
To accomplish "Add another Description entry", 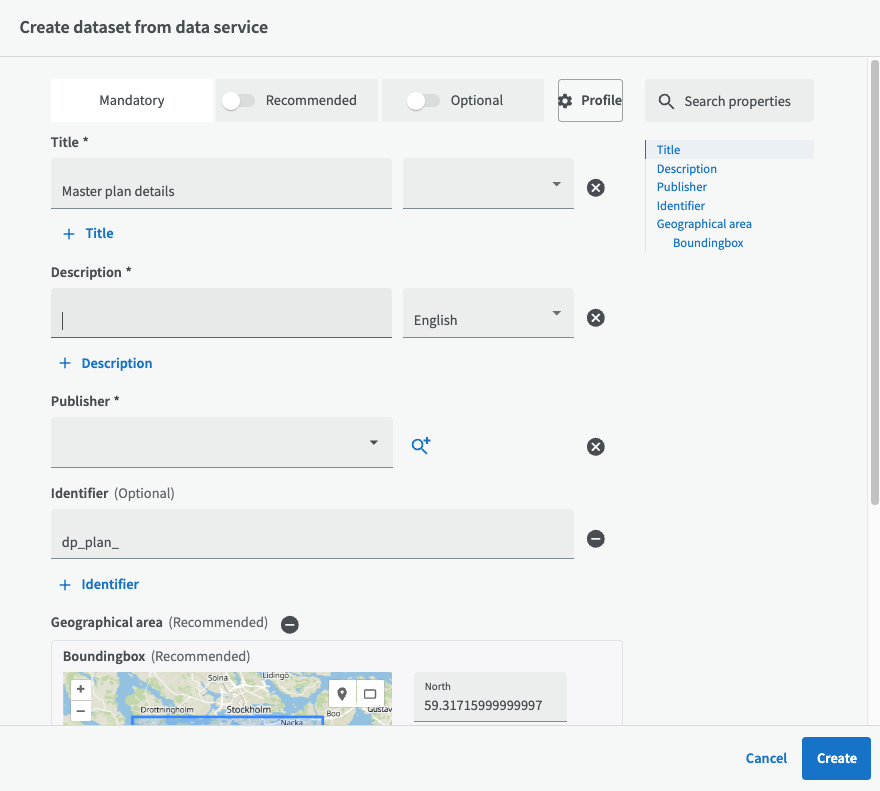I will (106, 363).
